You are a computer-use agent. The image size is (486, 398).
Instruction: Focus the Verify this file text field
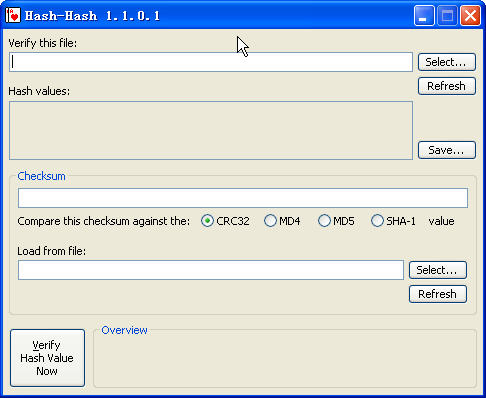pyautogui.click(x=211, y=62)
